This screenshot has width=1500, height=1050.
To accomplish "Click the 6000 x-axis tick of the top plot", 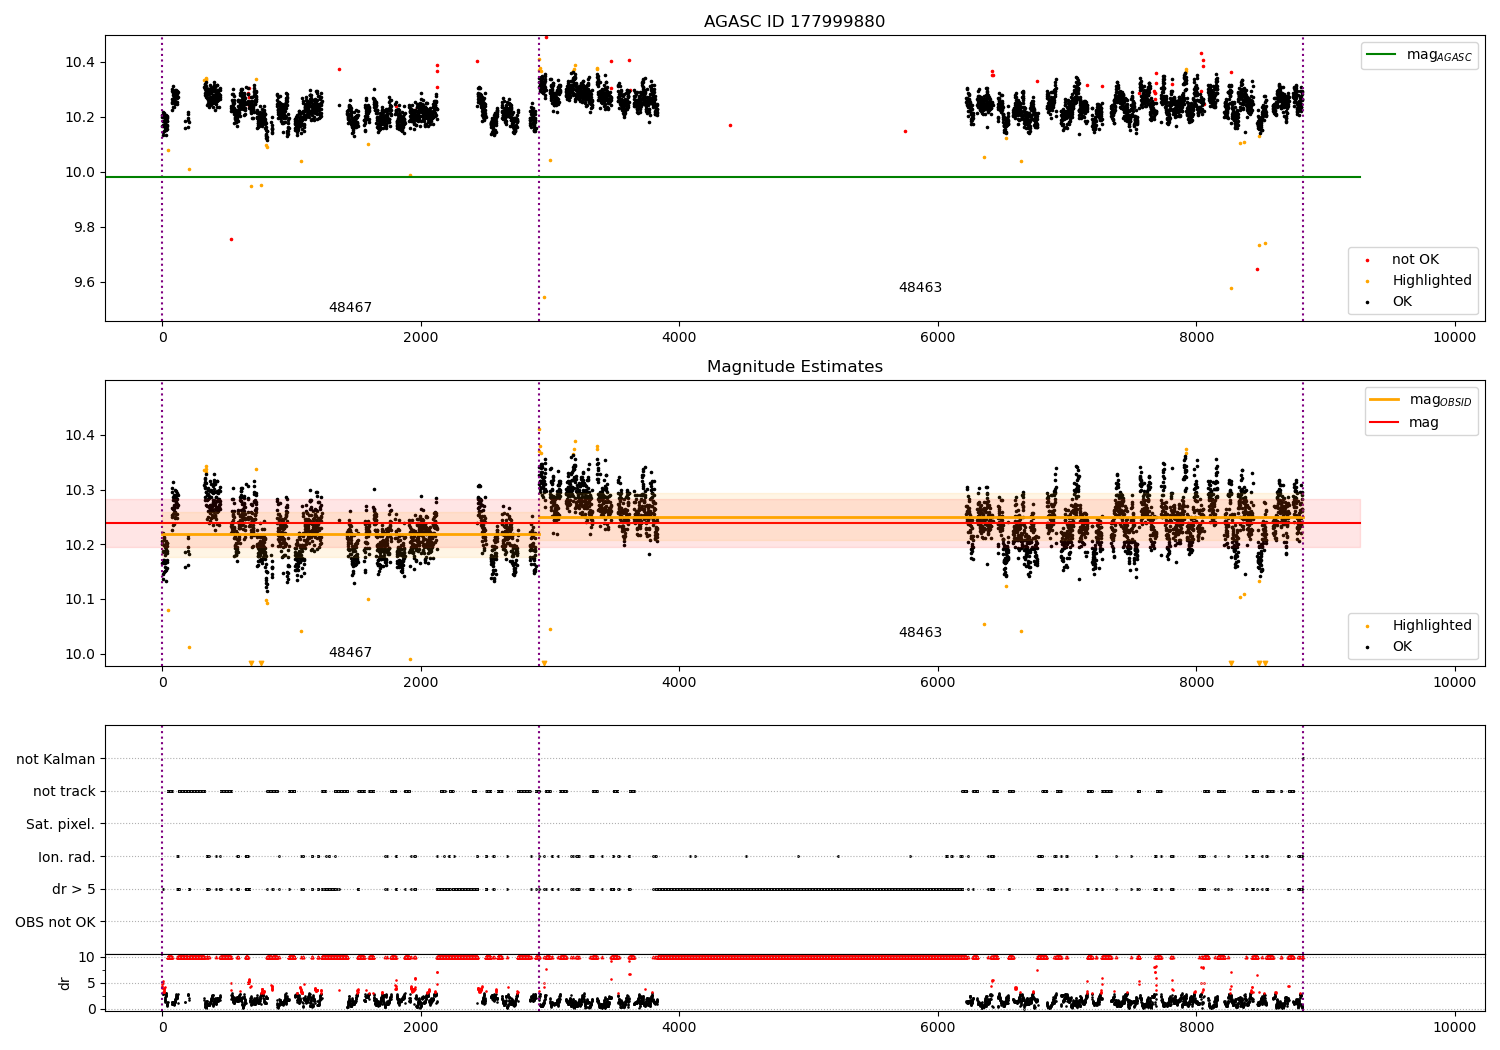I will (x=938, y=338).
